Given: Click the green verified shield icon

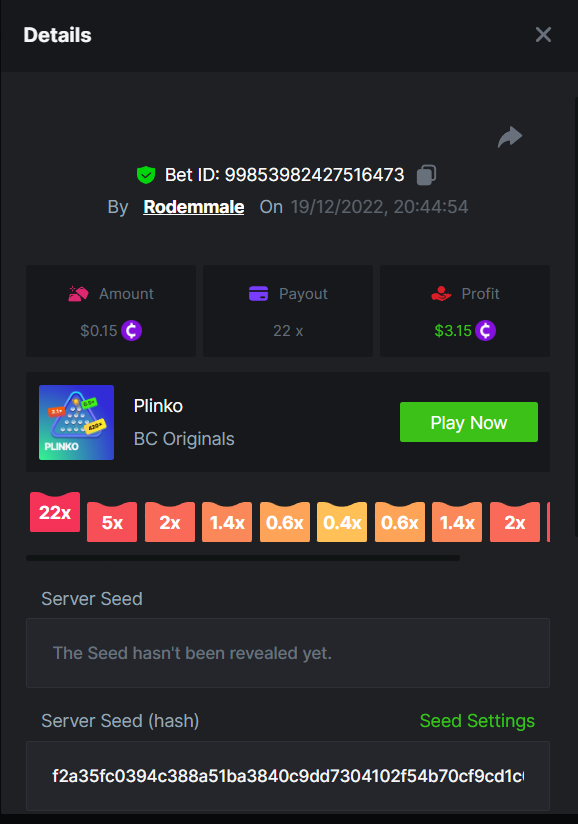Looking at the screenshot, I should tap(146, 175).
